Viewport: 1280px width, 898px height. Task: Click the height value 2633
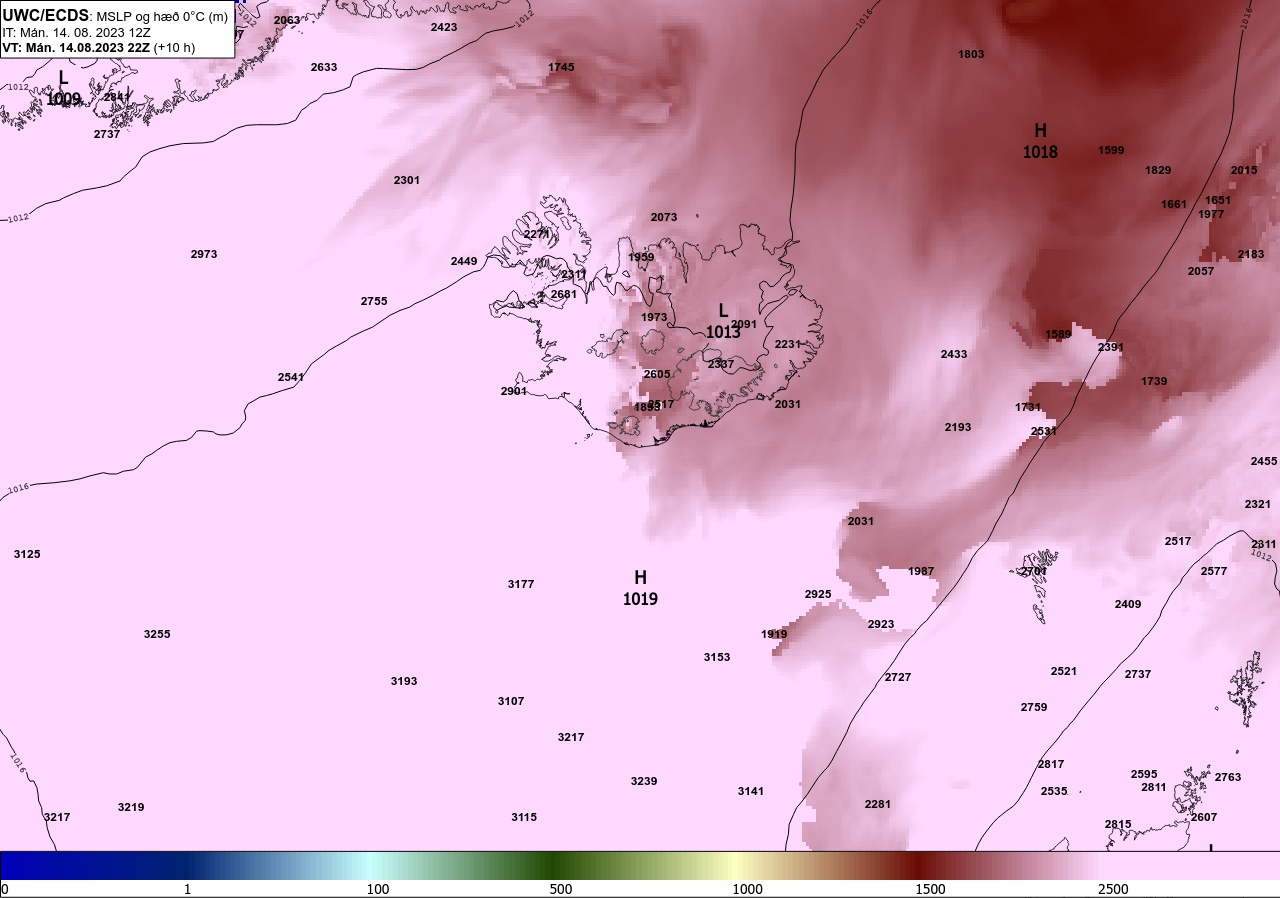pyautogui.click(x=324, y=67)
